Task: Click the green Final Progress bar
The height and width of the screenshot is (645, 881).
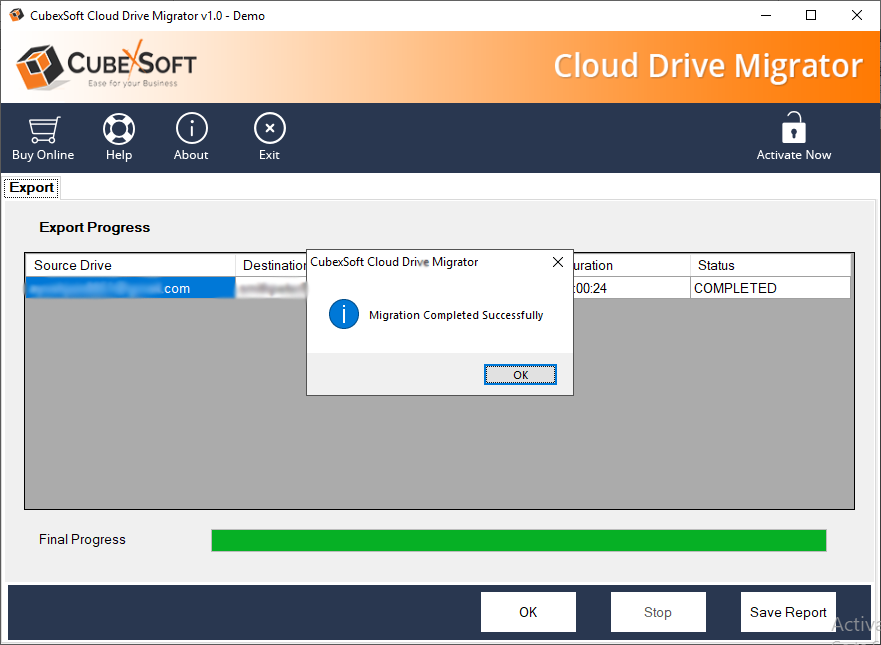Action: [x=519, y=540]
